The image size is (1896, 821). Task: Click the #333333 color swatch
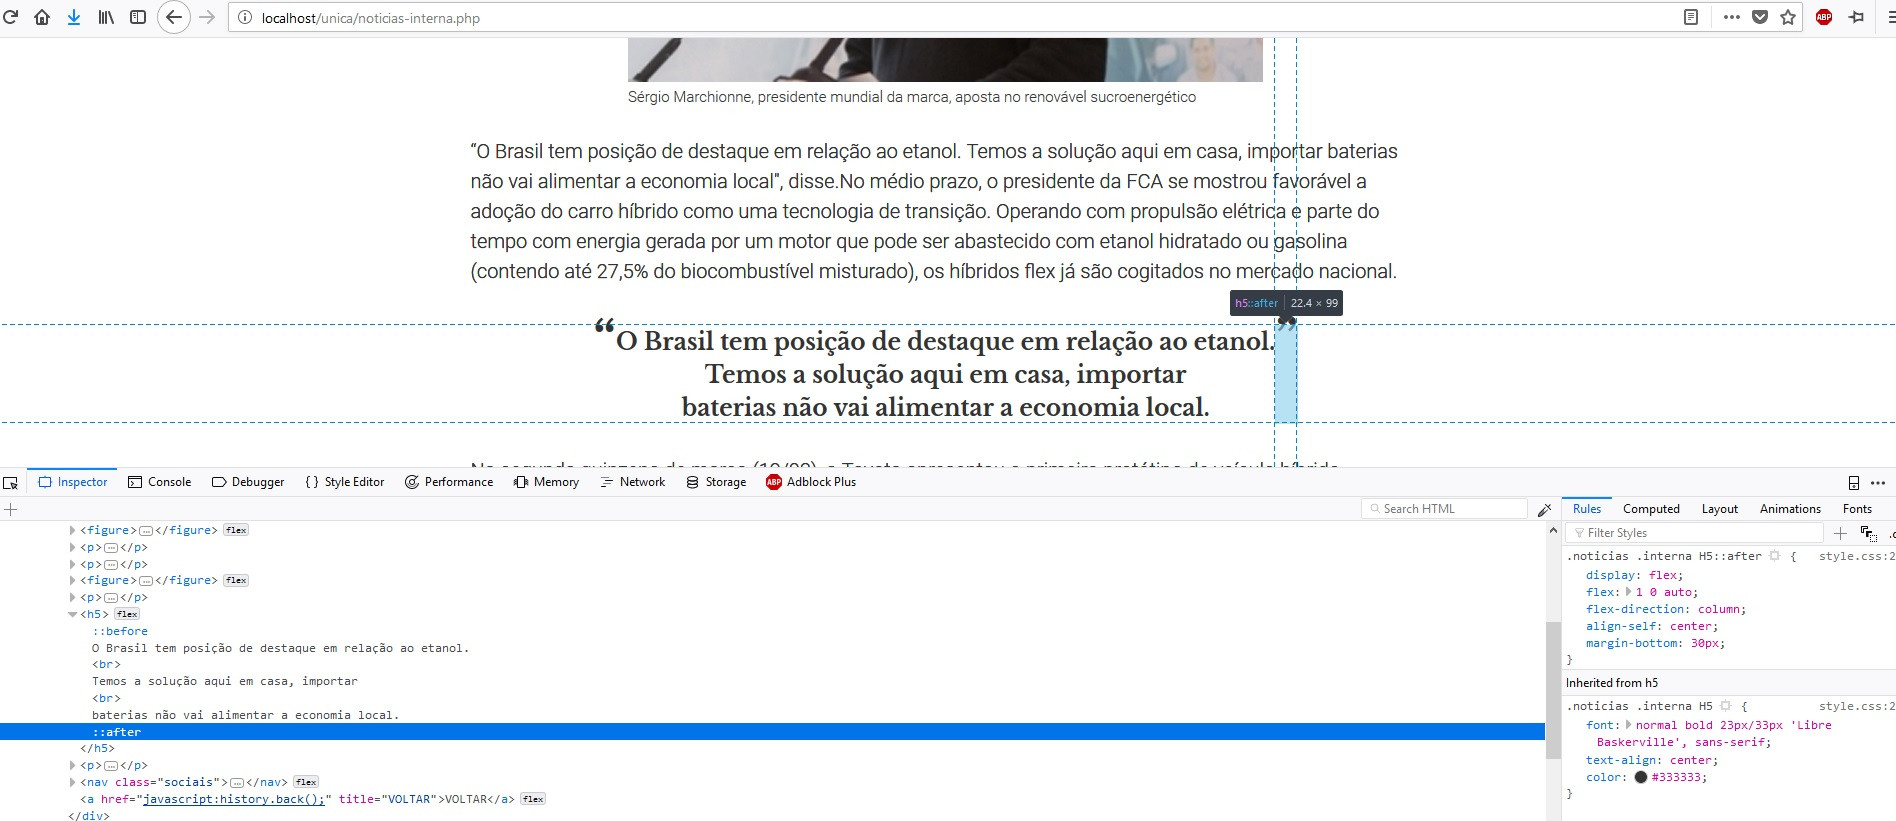[1640, 777]
